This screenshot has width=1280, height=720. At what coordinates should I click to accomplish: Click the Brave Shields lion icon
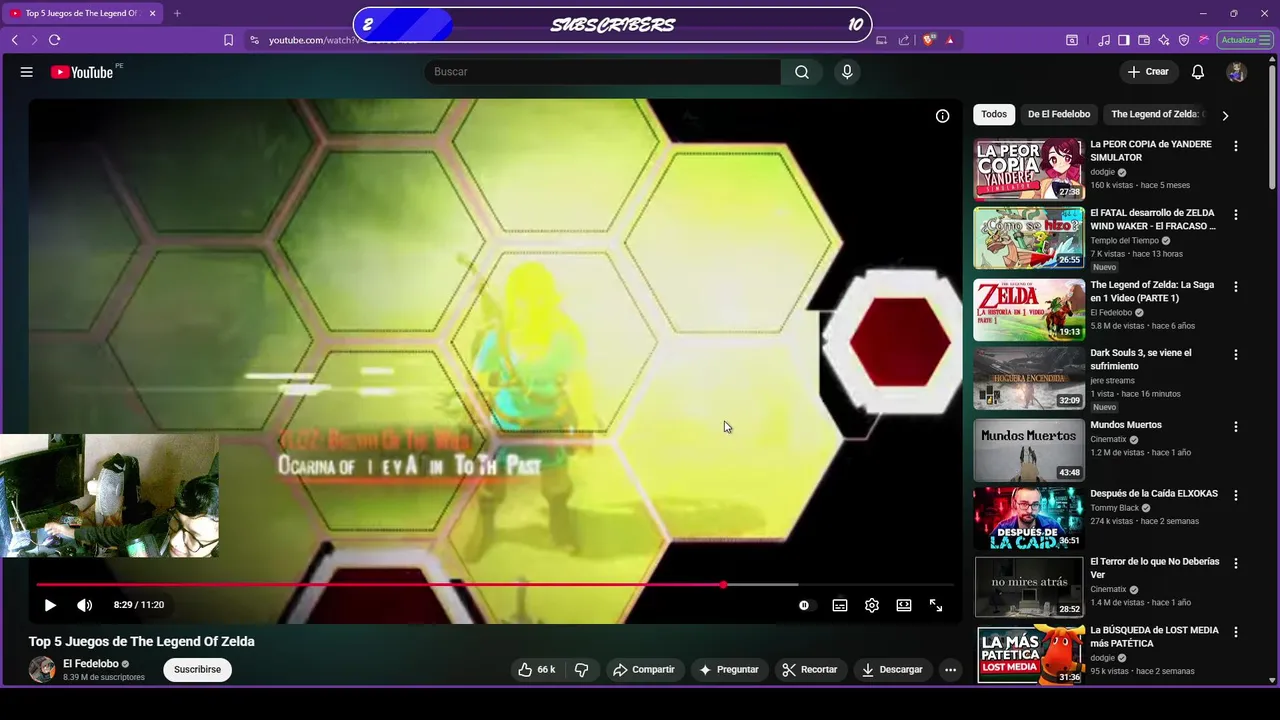click(929, 40)
